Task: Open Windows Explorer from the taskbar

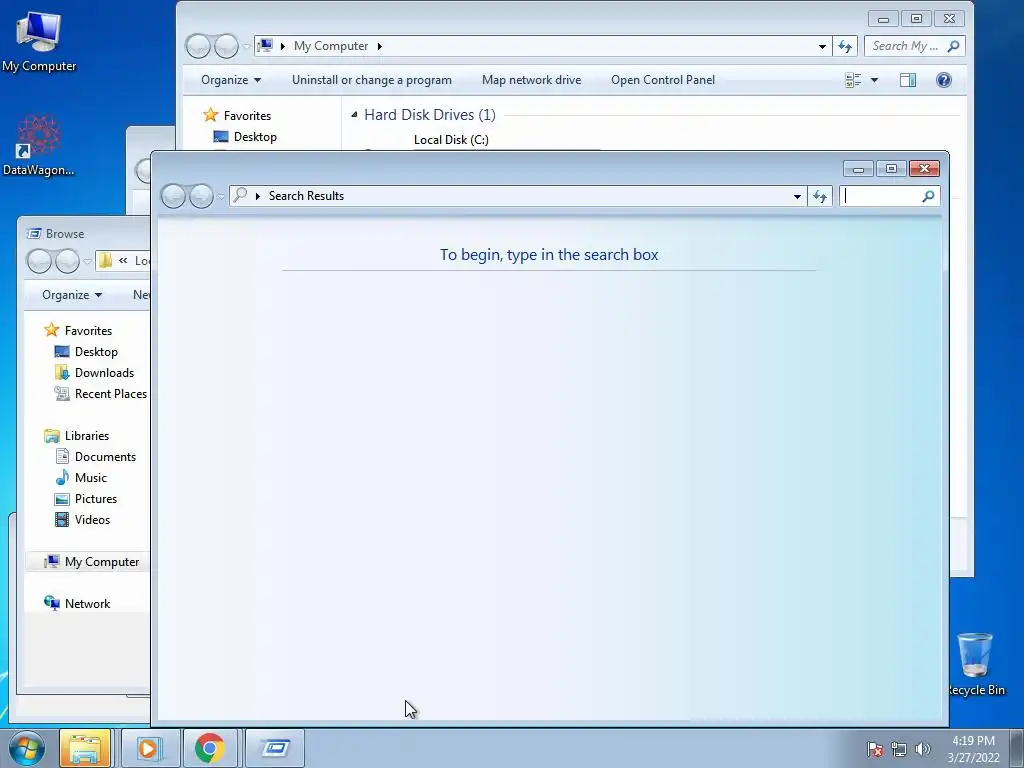Action: point(85,748)
